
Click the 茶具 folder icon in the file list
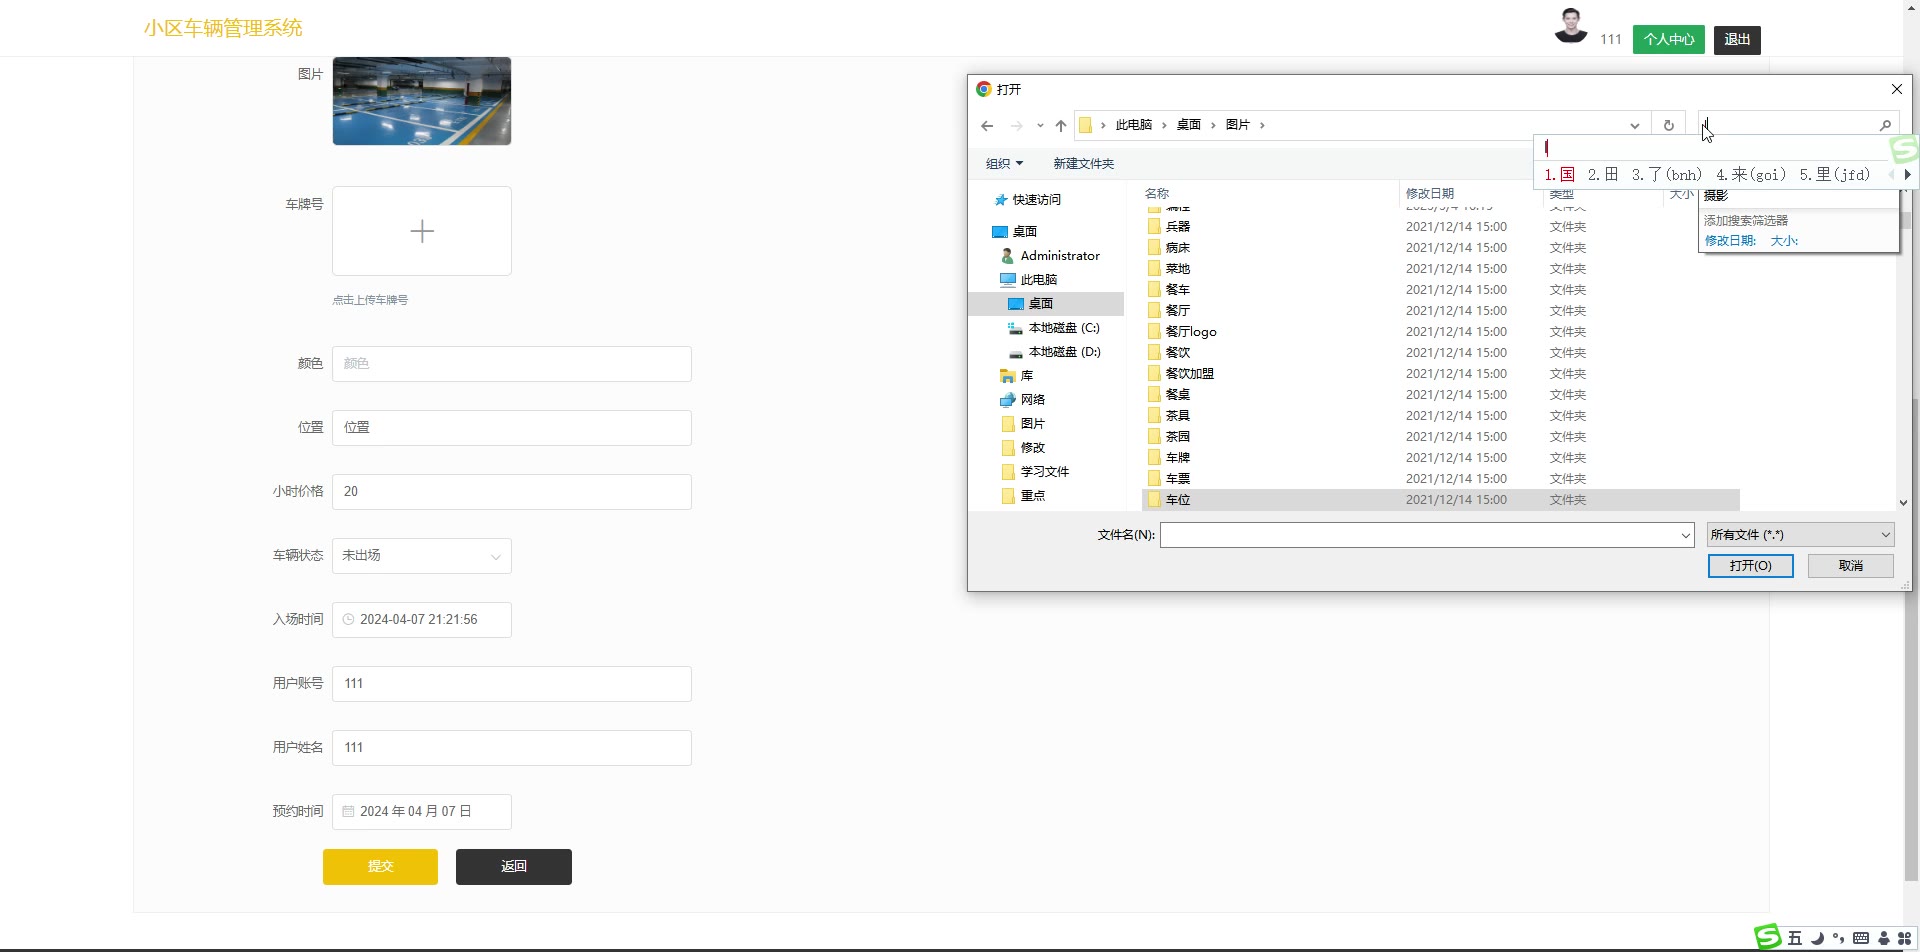click(x=1154, y=416)
